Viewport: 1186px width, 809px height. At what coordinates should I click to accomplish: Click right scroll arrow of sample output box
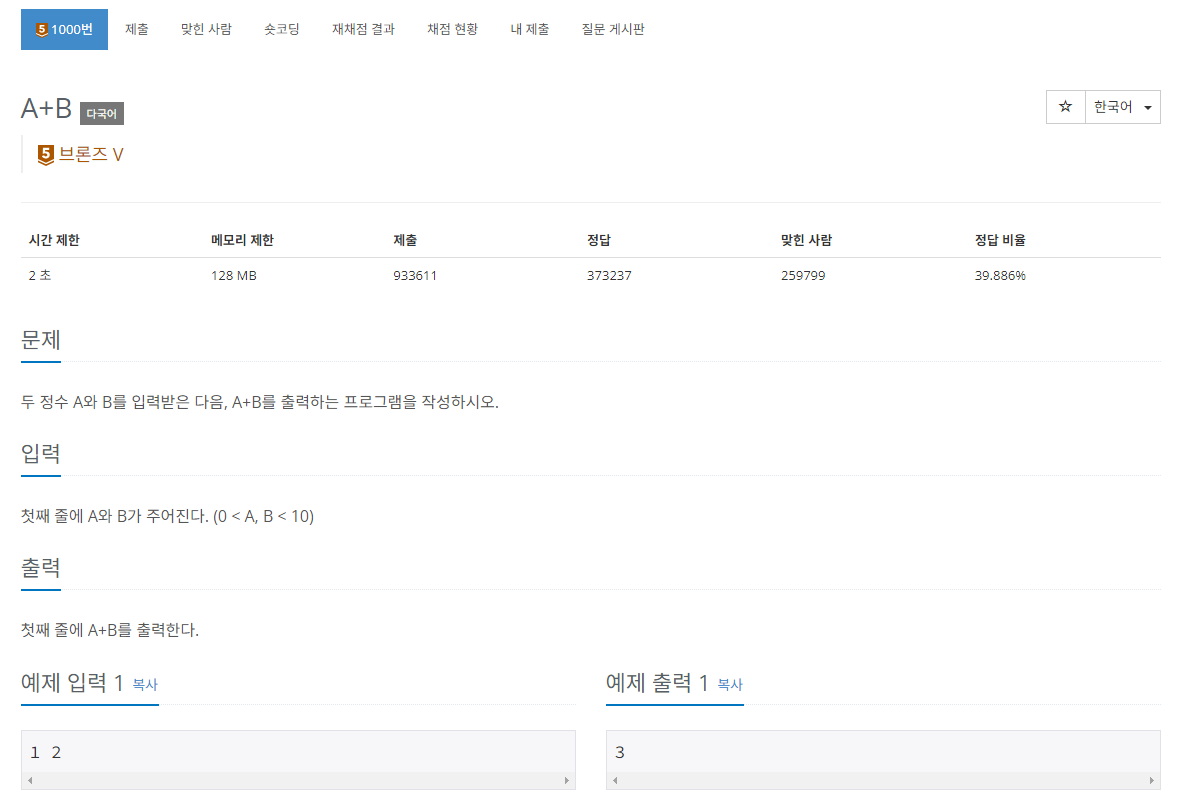pyautogui.click(x=1151, y=780)
